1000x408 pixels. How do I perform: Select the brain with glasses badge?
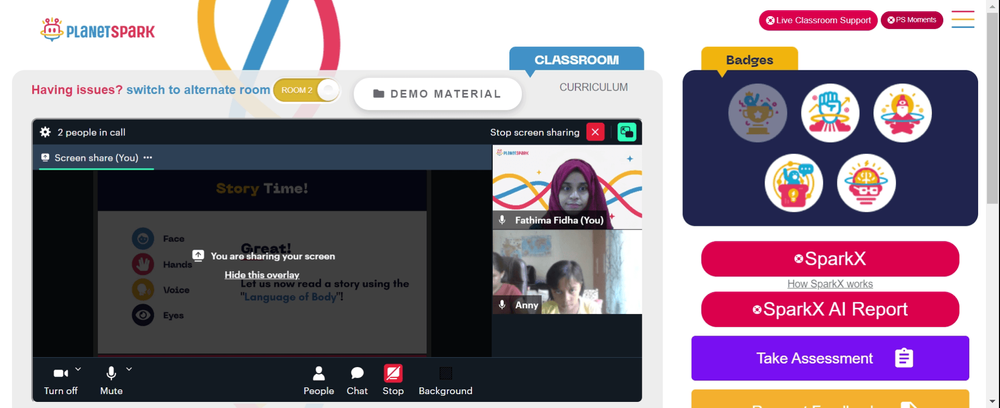866,183
